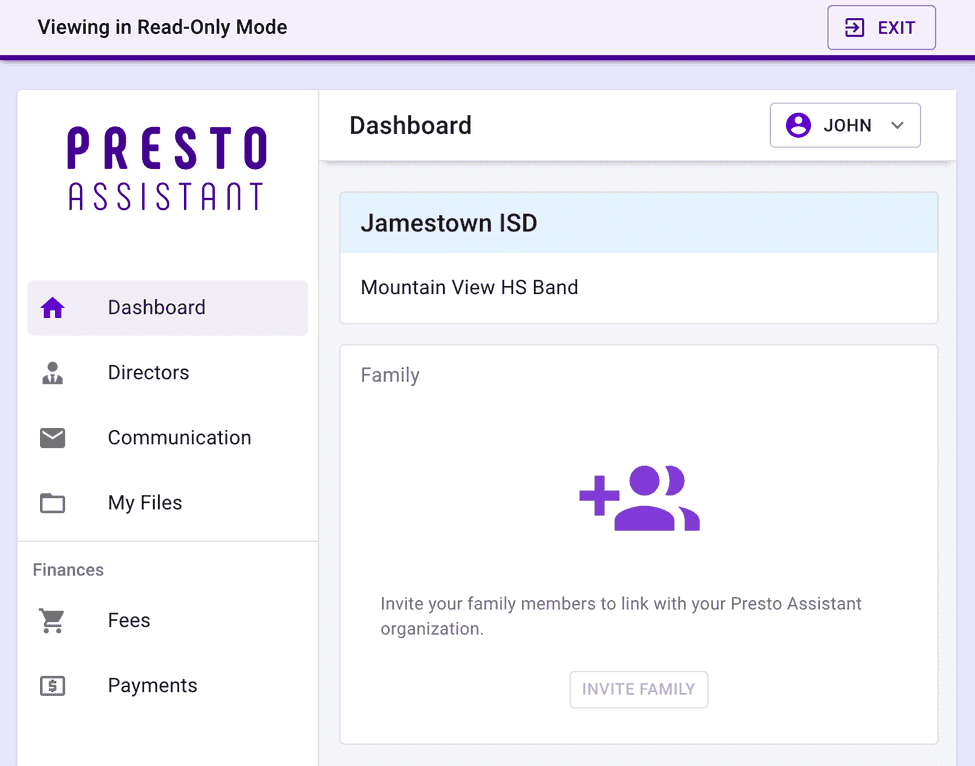975x766 pixels.
Task: Select the Directors person icon
Action: click(52, 373)
